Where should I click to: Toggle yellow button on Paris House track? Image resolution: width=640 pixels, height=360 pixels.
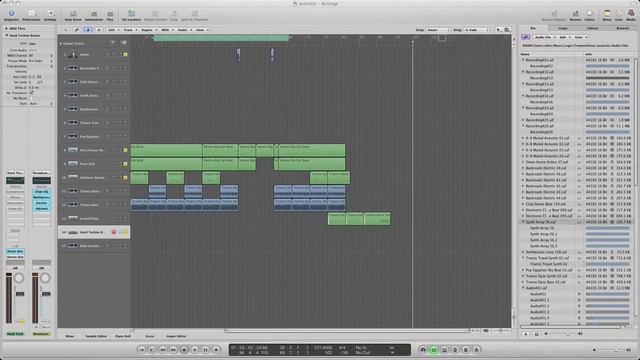tap(125, 150)
